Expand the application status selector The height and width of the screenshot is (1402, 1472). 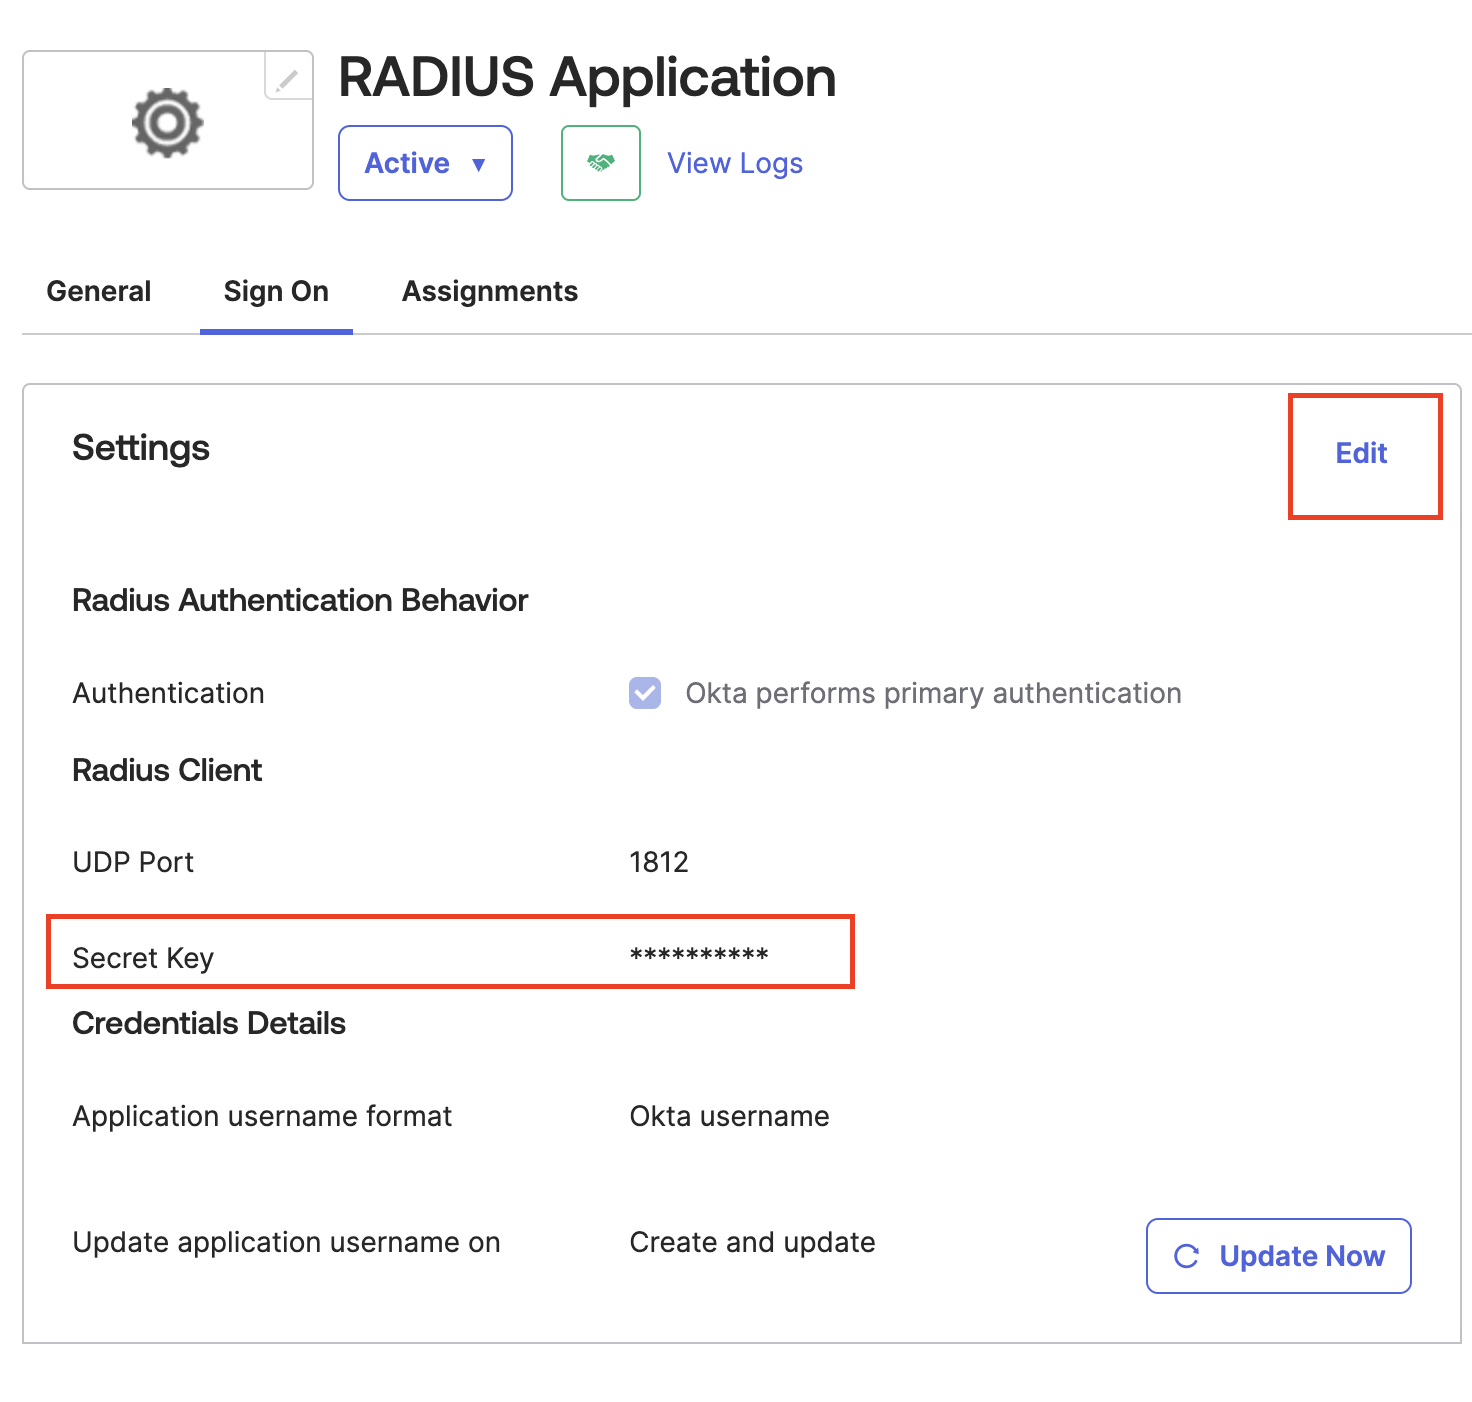click(x=424, y=163)
